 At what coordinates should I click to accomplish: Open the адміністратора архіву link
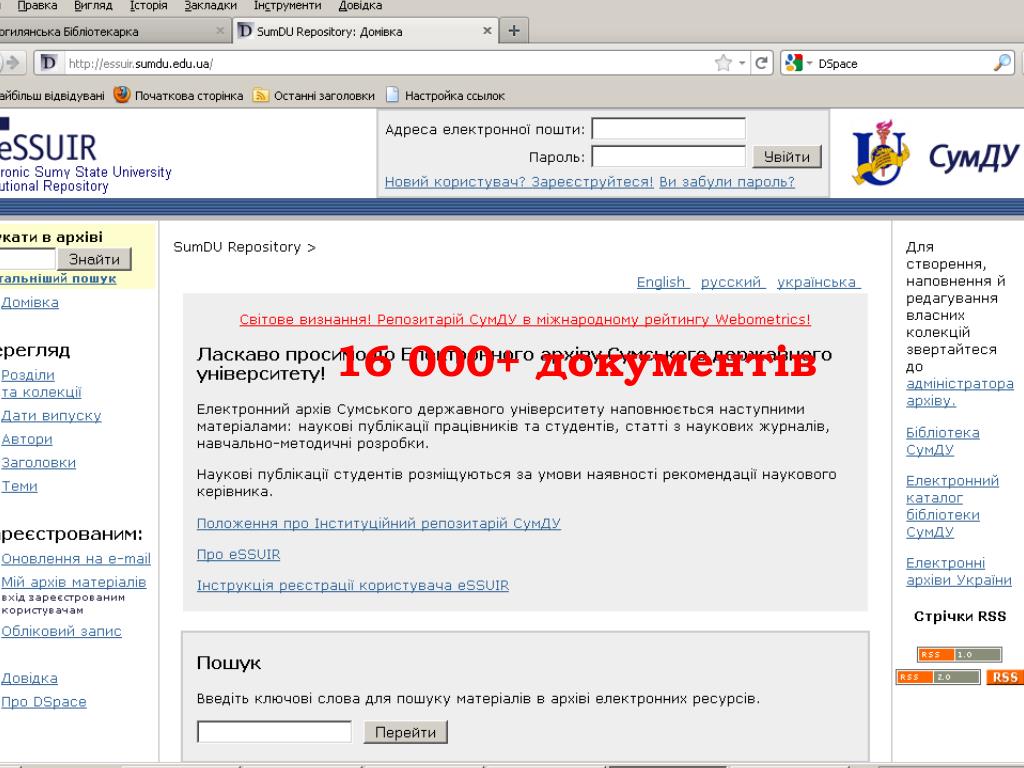(959, 392)
